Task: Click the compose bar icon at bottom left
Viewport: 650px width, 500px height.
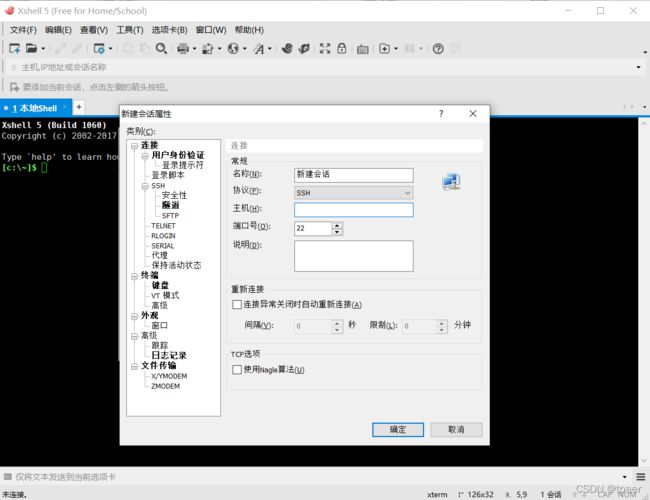Action: (7, 476)
